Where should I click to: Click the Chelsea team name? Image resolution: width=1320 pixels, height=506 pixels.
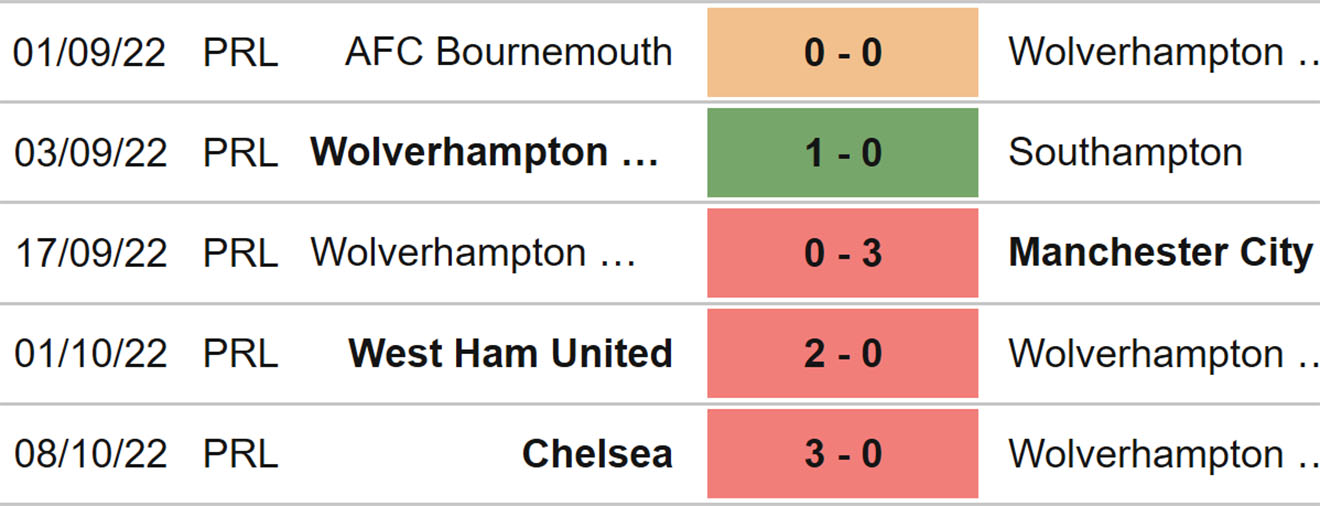point(597,454)
